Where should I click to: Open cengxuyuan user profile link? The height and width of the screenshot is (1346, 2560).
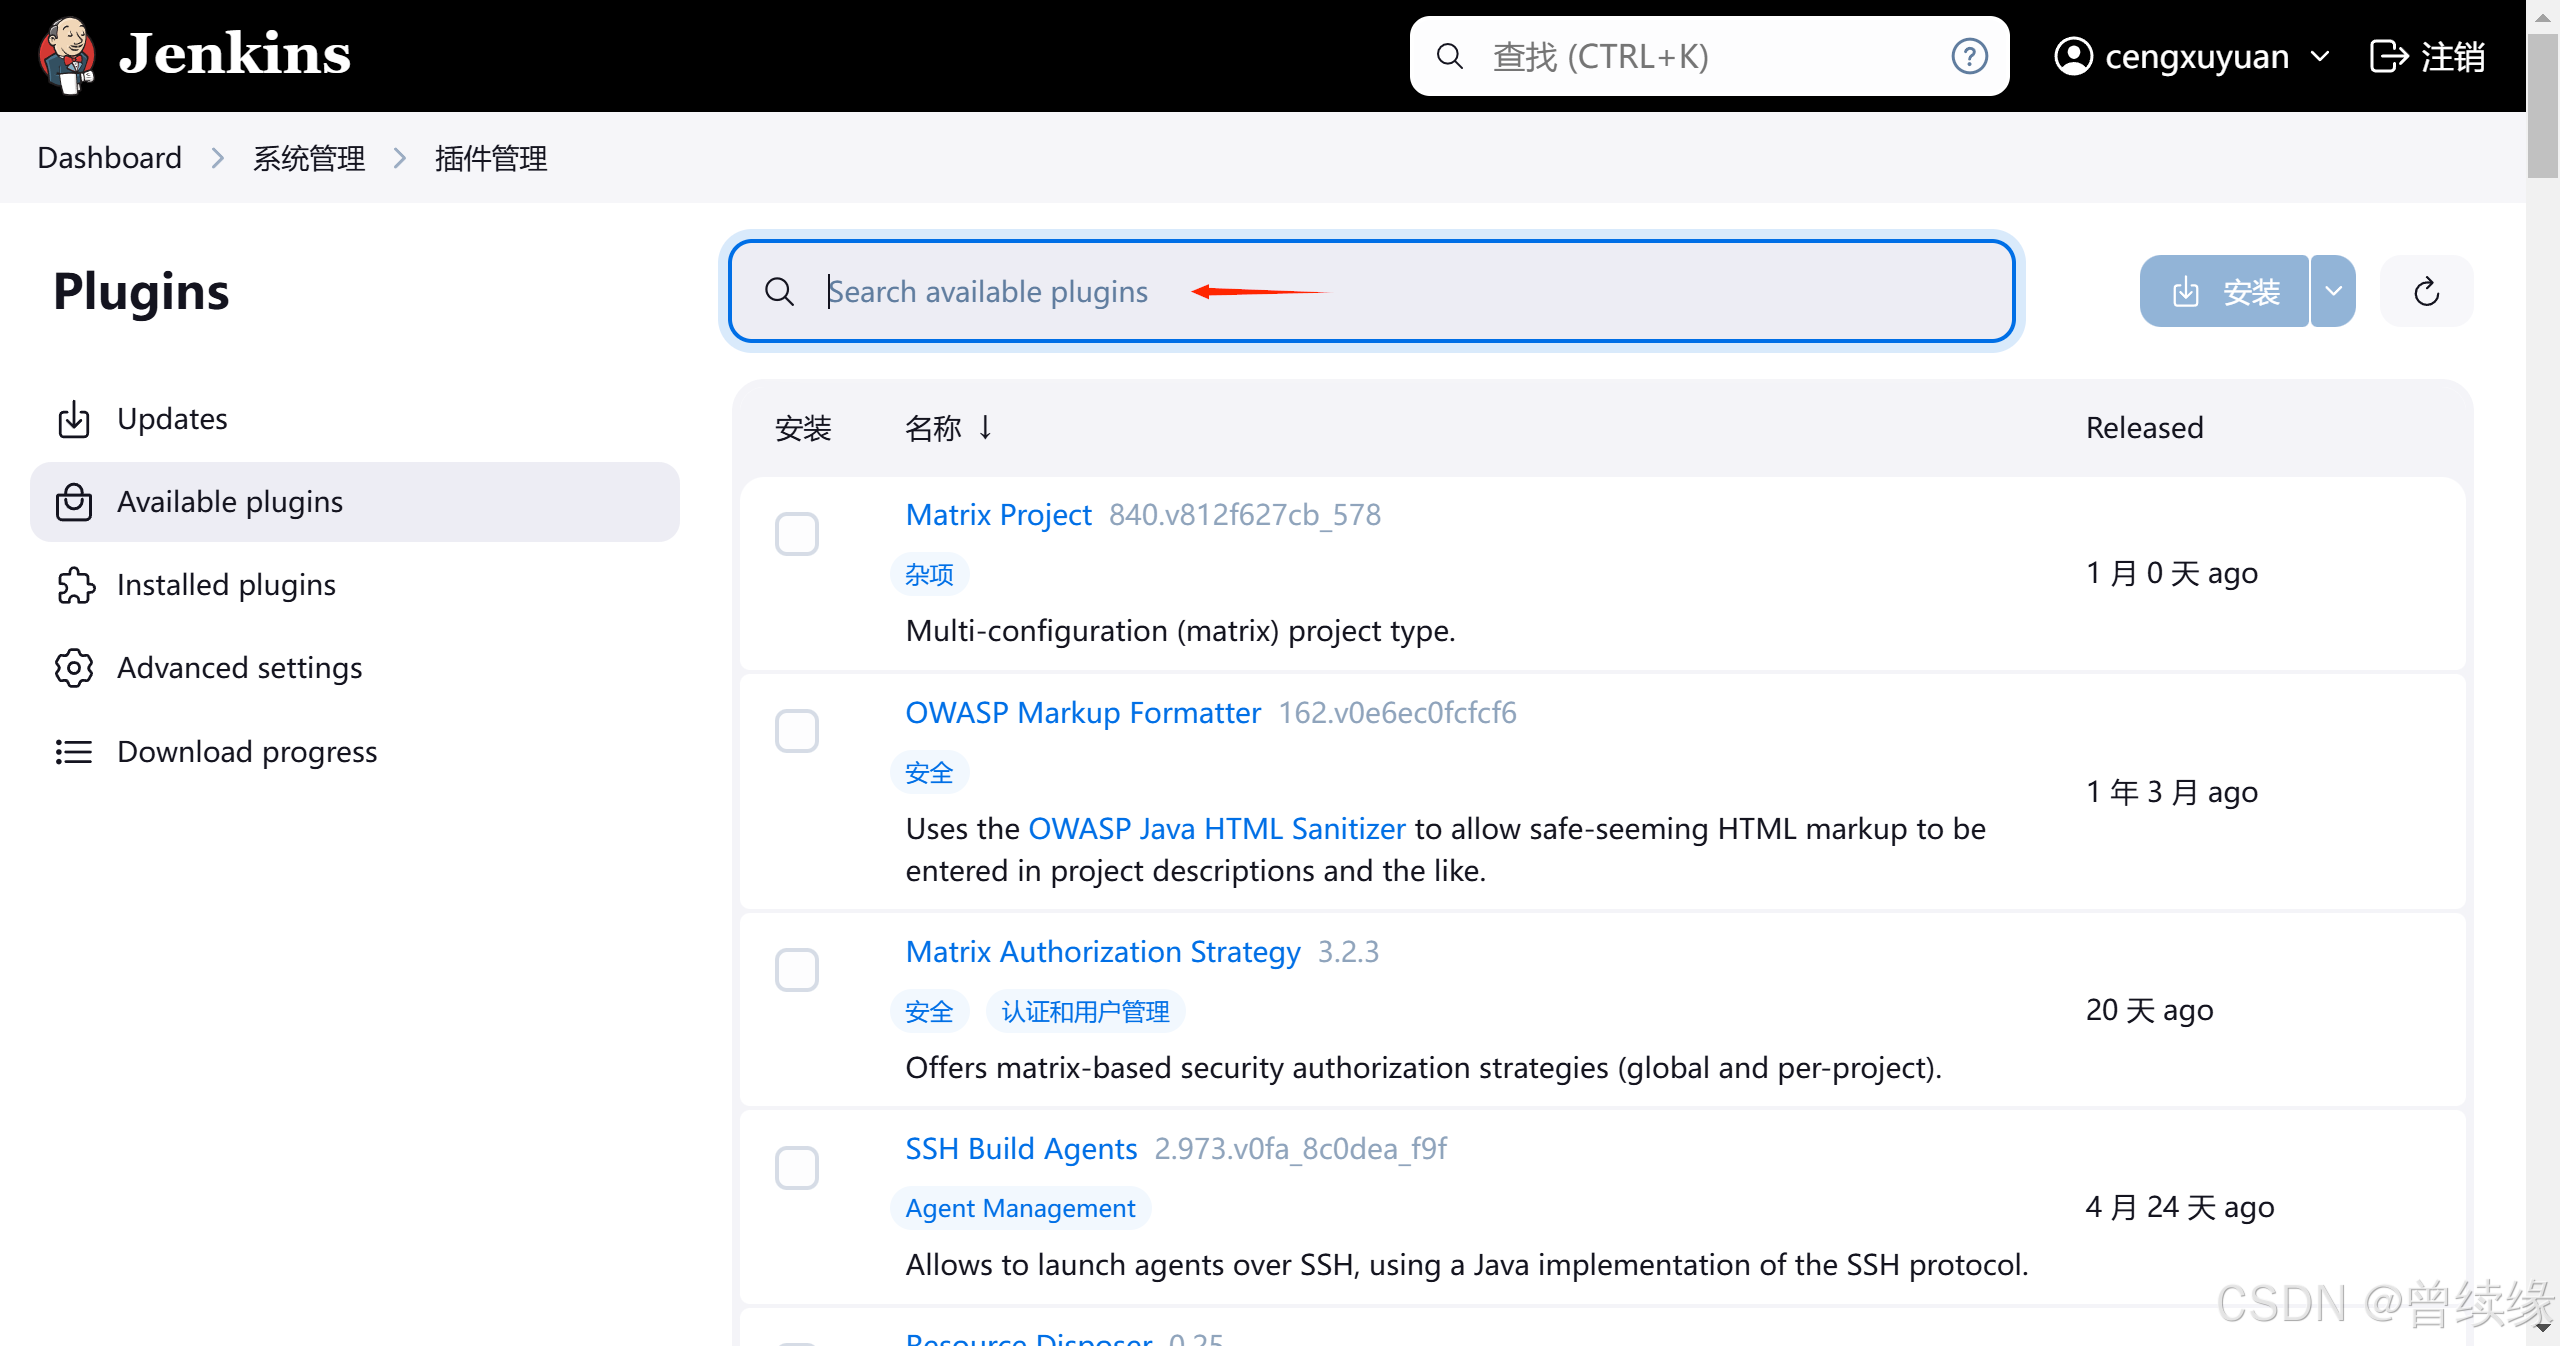point(2196,56)
